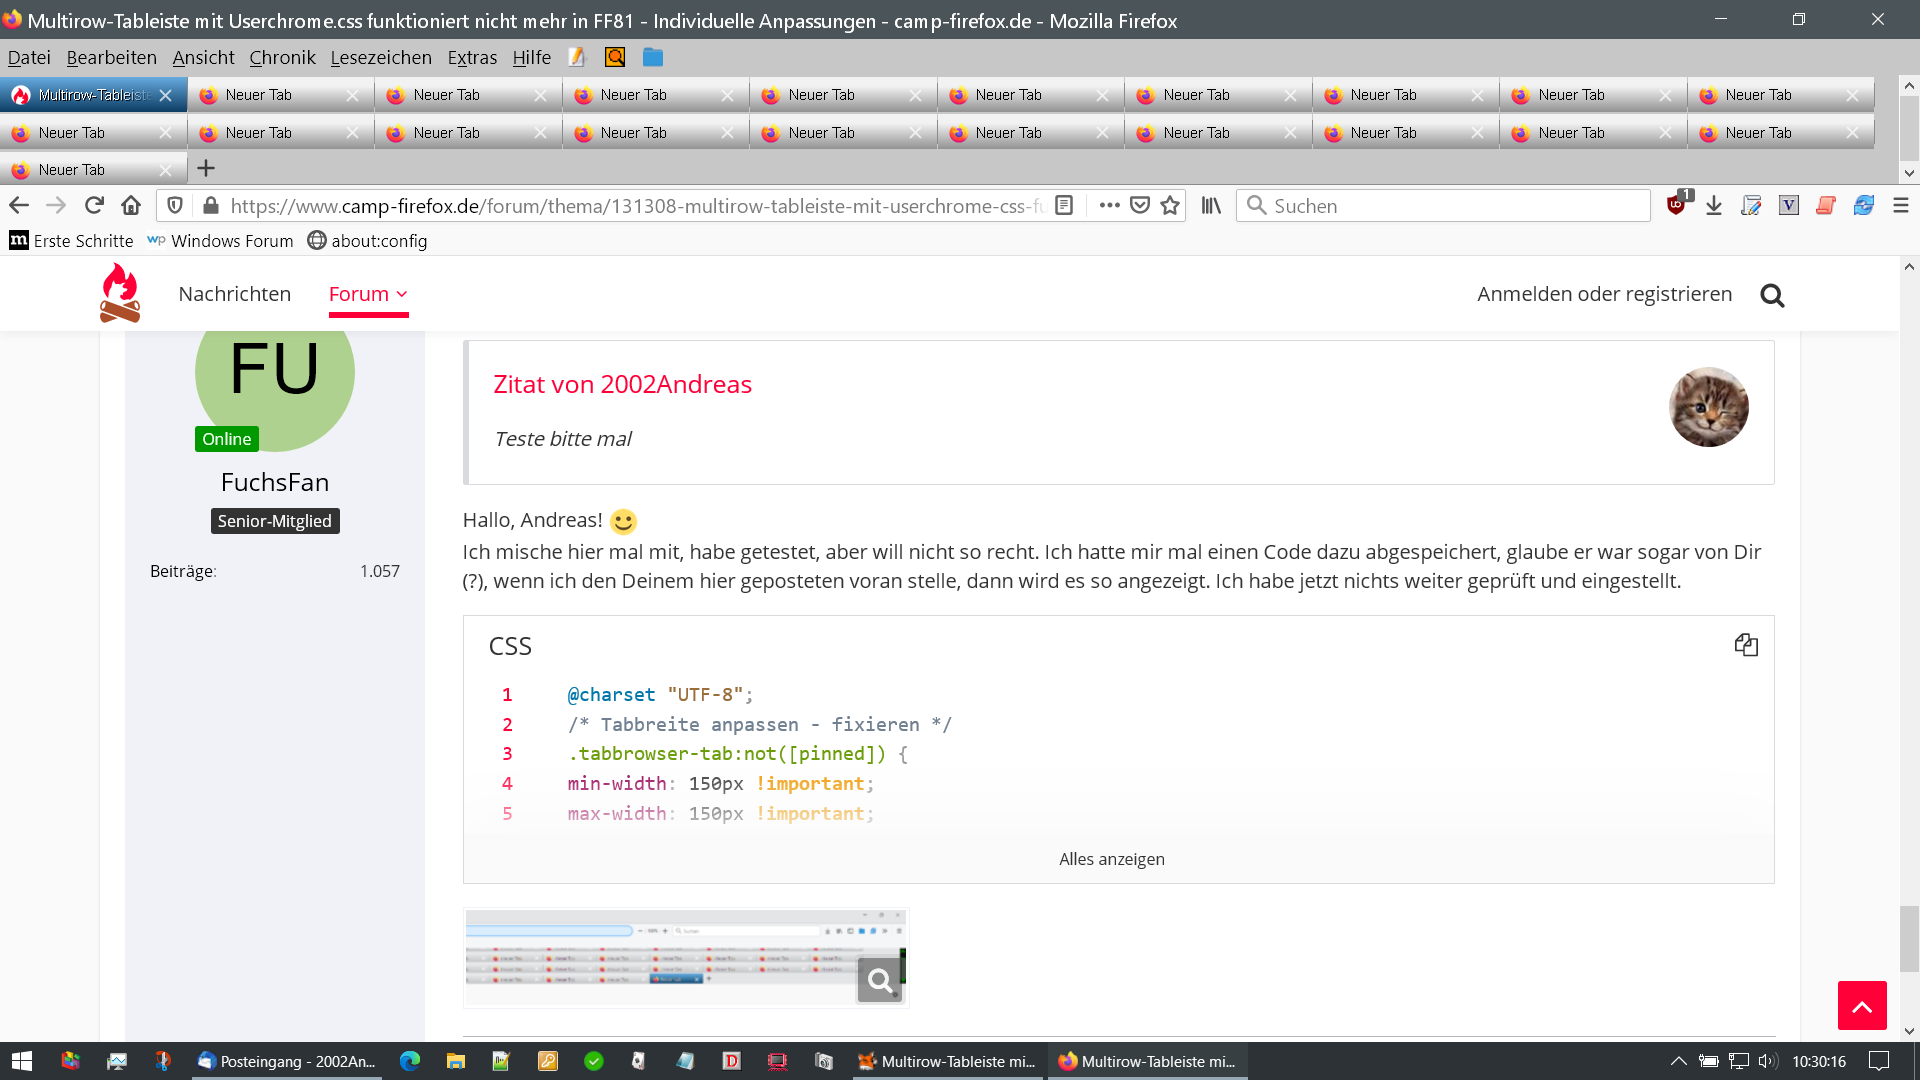Go to the home page icon
Viewport: 1920px width, 1080px height.
coord(131,205)
